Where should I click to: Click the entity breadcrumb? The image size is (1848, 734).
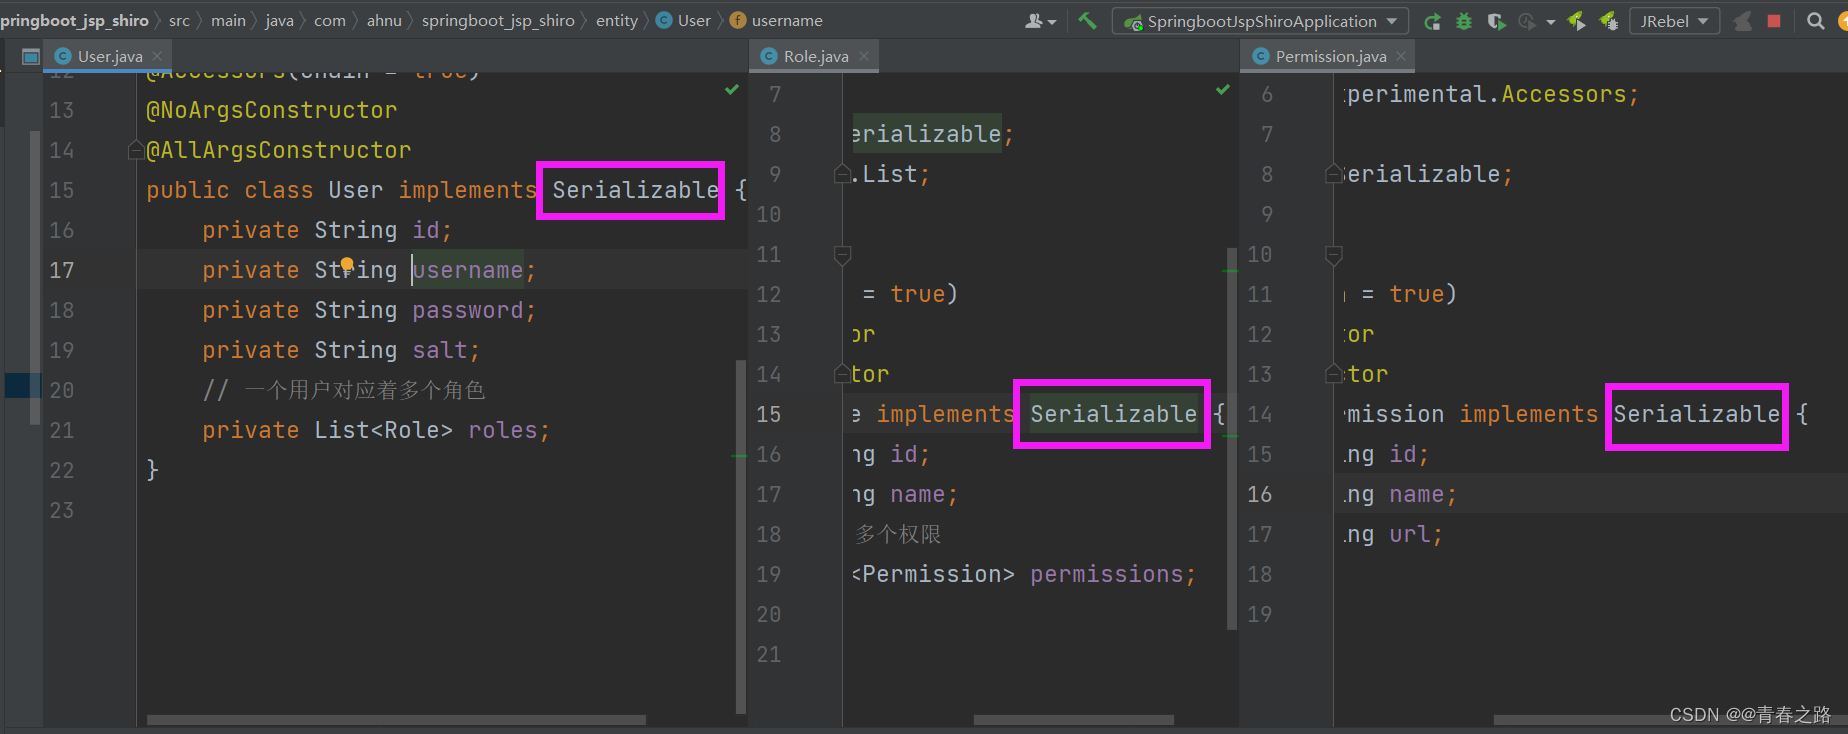[616, 20]
